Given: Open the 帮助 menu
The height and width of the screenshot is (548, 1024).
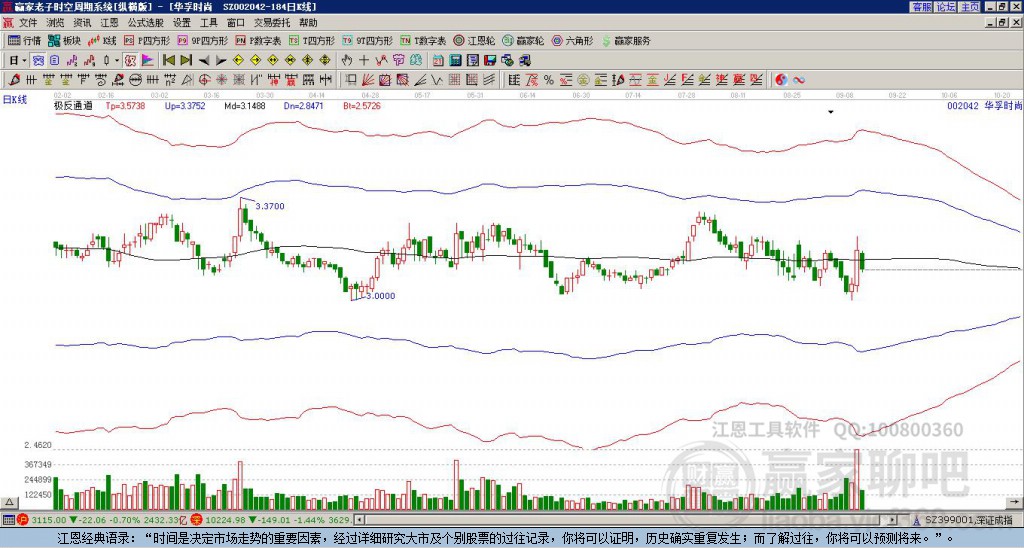Looking at the screenshot, I should 308,23.
